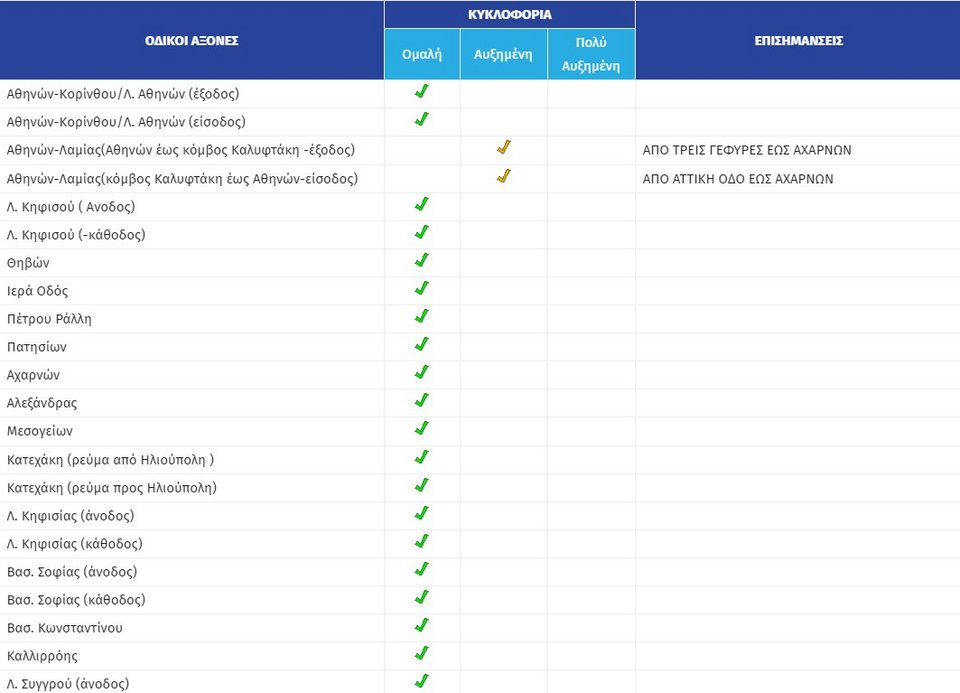
Task: Click the Ομαλή column header
Action: (x=422, y=54)
